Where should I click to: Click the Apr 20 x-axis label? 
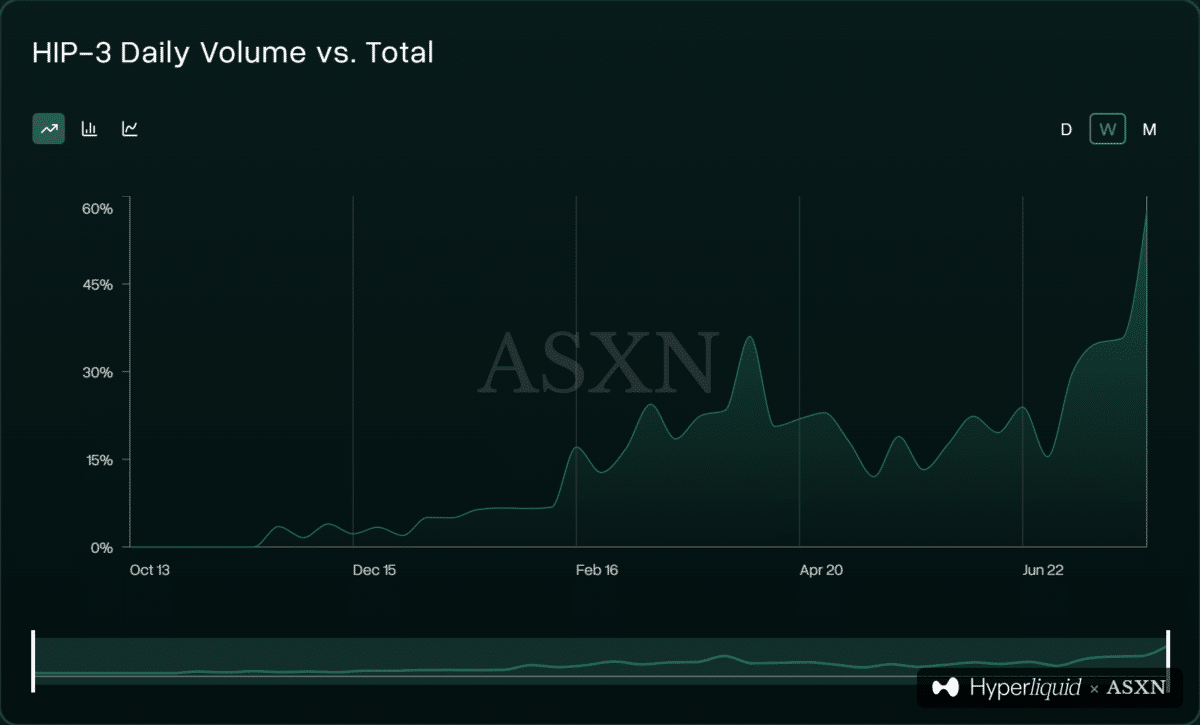pyautogui.click(x=822, y=571)
